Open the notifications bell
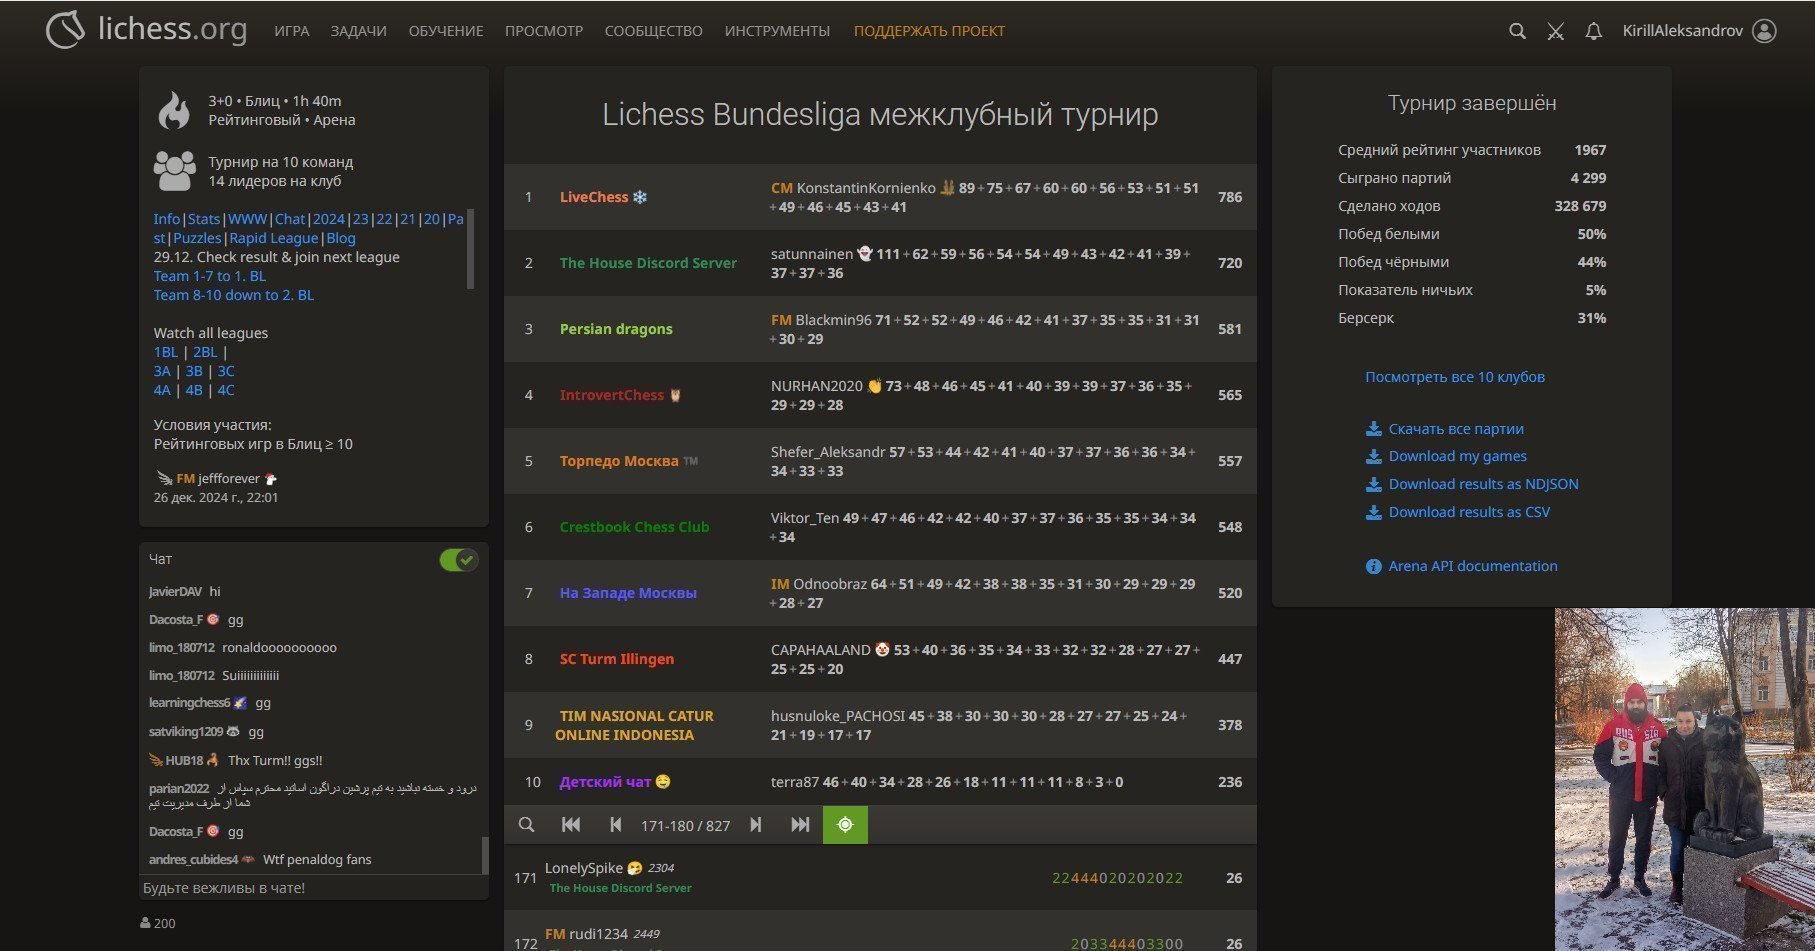 click(1594, 31)
